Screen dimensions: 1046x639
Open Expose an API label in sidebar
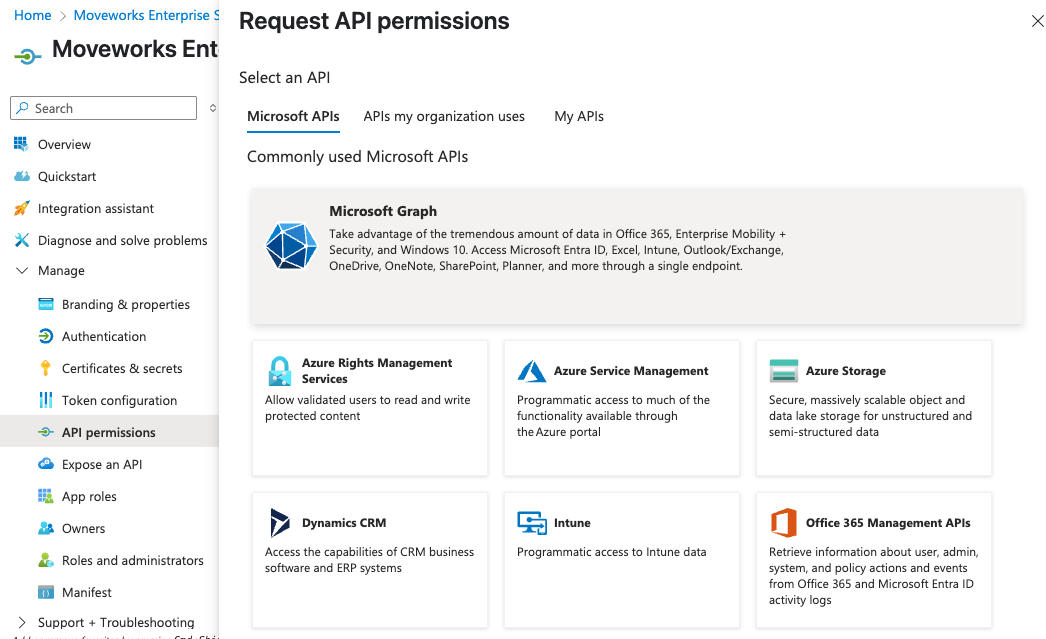click(x=102, y=464)
